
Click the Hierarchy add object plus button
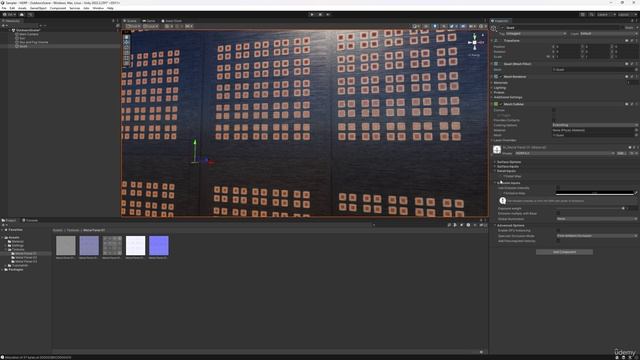(4, 26)
